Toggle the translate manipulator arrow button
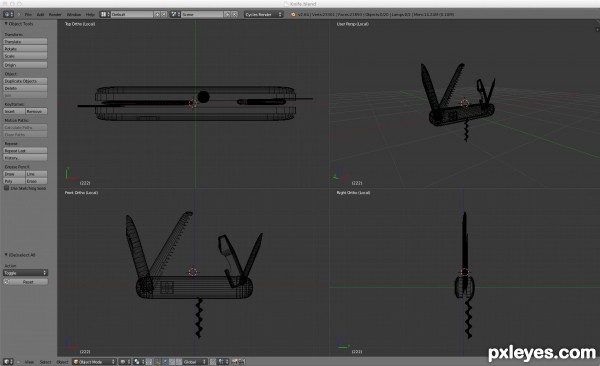The height and width of the screenshot is (366, 600). point(165,361)
